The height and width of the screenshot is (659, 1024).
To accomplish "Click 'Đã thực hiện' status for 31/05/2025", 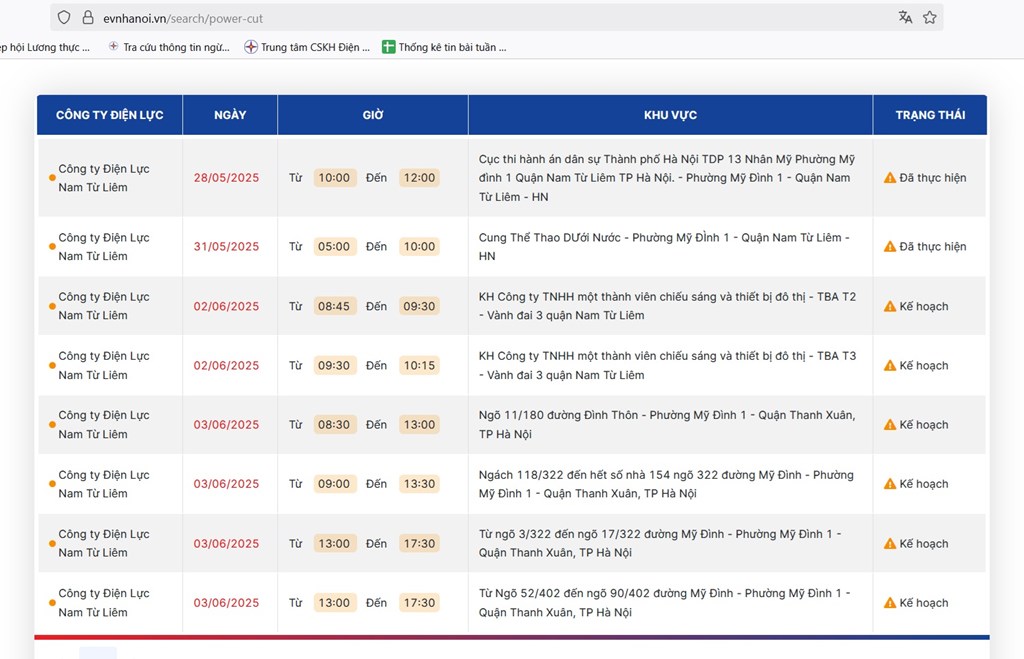I will pos(933,246).
